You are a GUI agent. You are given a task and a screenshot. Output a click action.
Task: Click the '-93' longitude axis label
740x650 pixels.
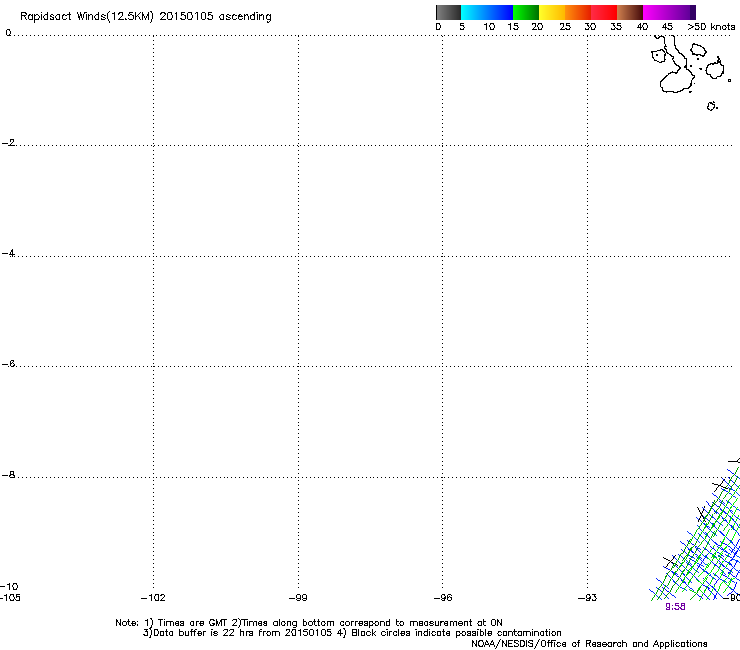click(x=588, y=598)
